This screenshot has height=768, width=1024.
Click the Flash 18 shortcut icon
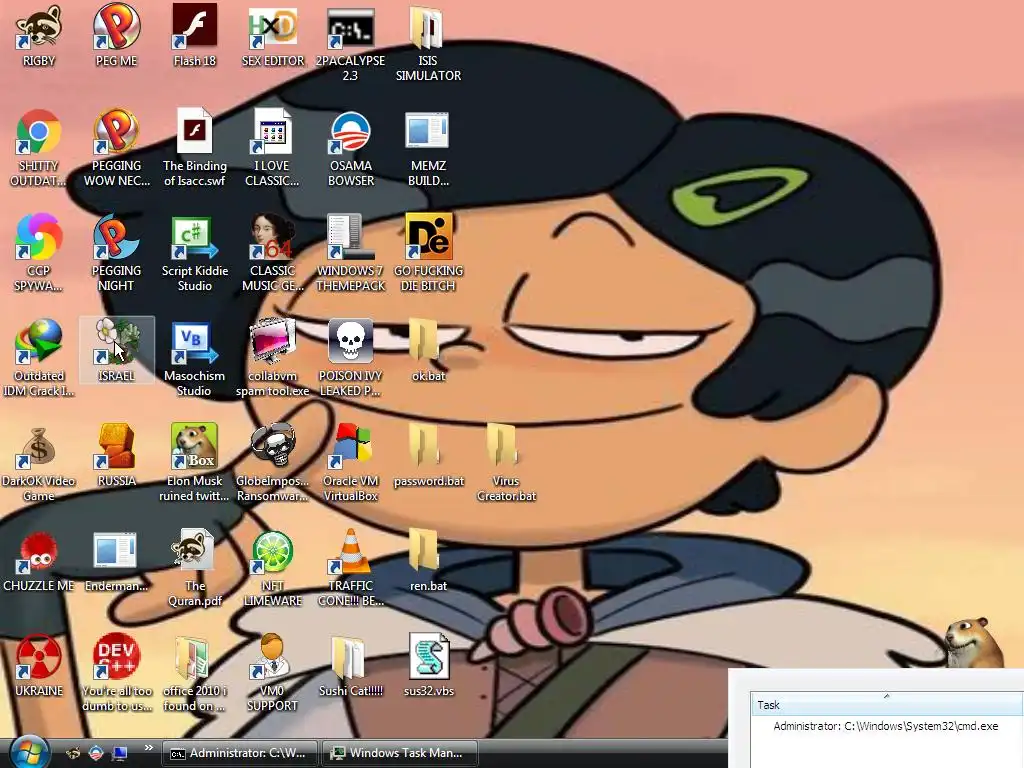pyautogui.click(x=195, y=27)
